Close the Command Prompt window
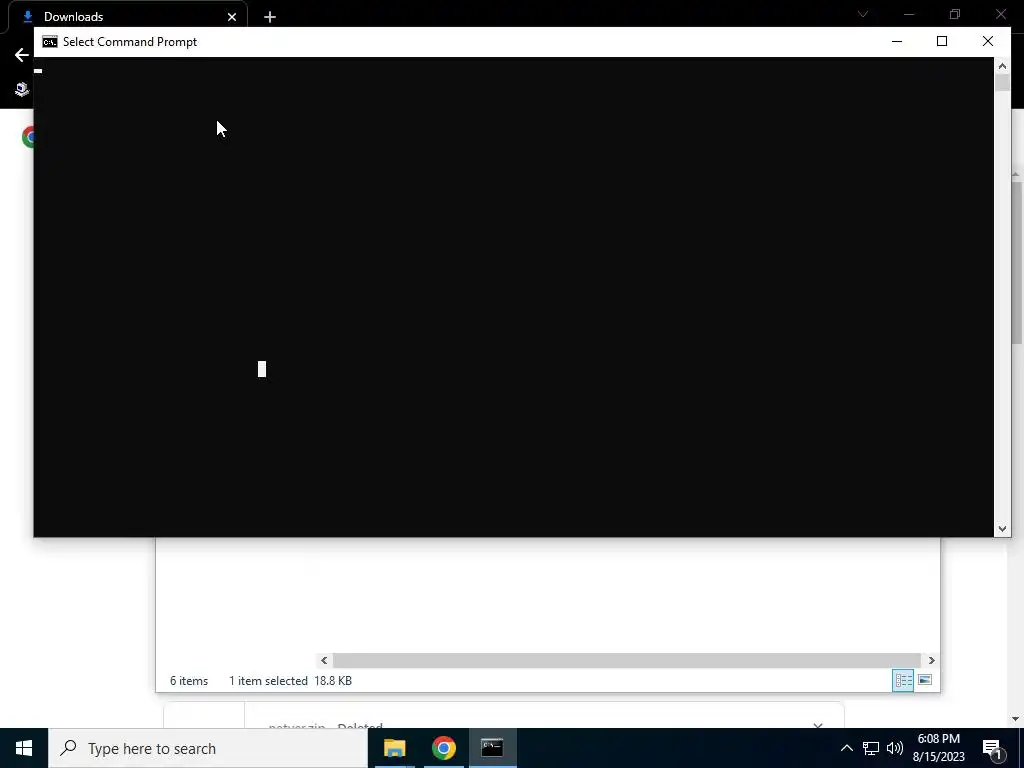Image resolution: width=1024 pixels, height=768 pixels. [987, 41]
